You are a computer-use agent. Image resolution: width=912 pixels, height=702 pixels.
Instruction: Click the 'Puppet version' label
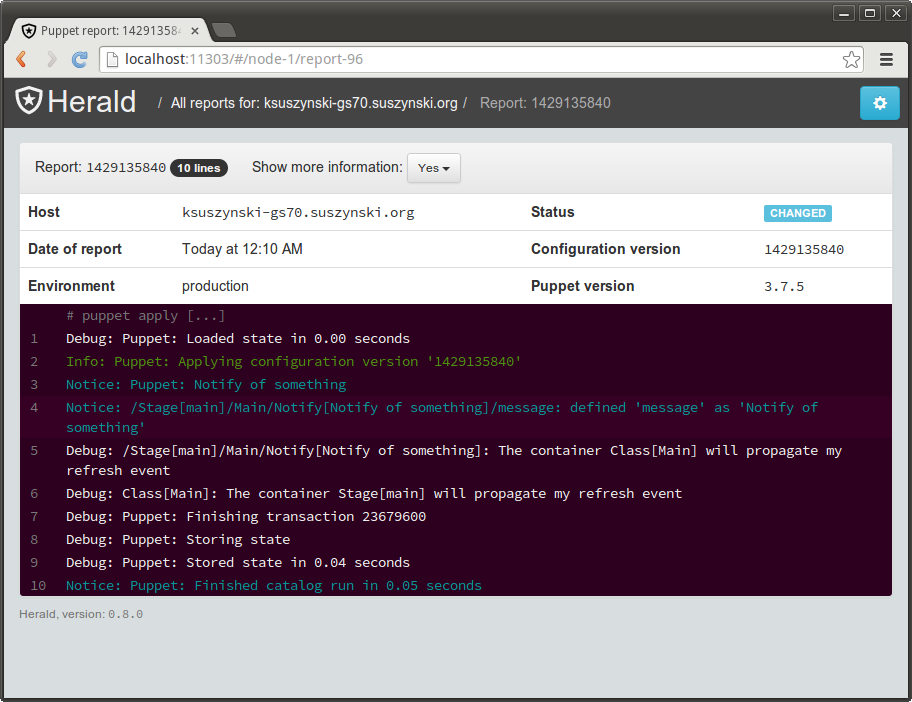click(x=583, y=286)
